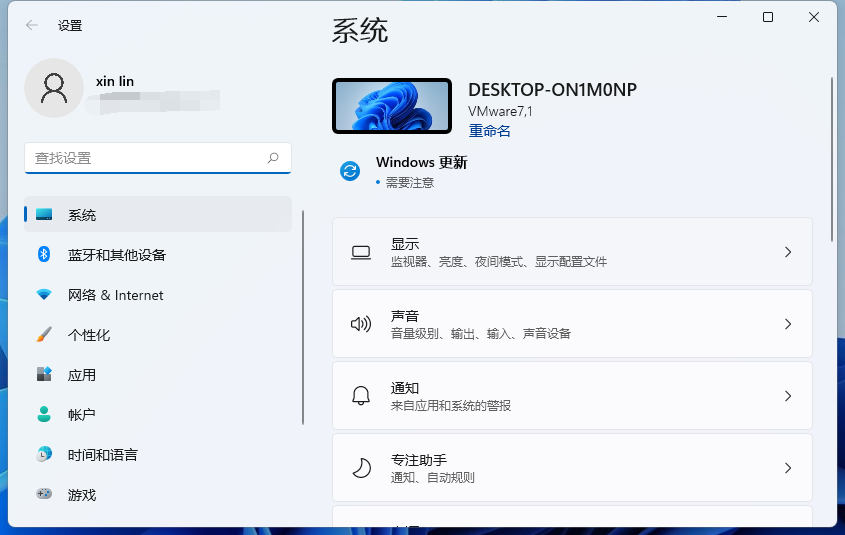Click the back arrow in Settings header

pos(32,26)
